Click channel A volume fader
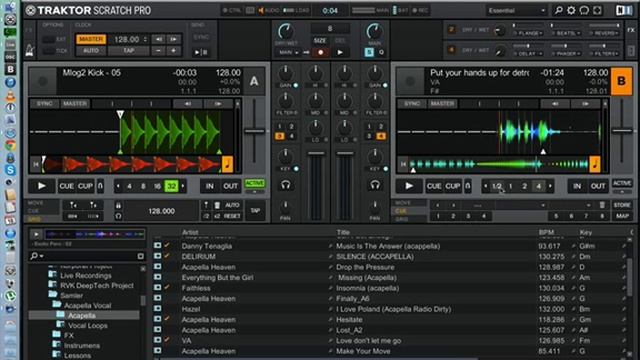640x360 pixels. 316,153
